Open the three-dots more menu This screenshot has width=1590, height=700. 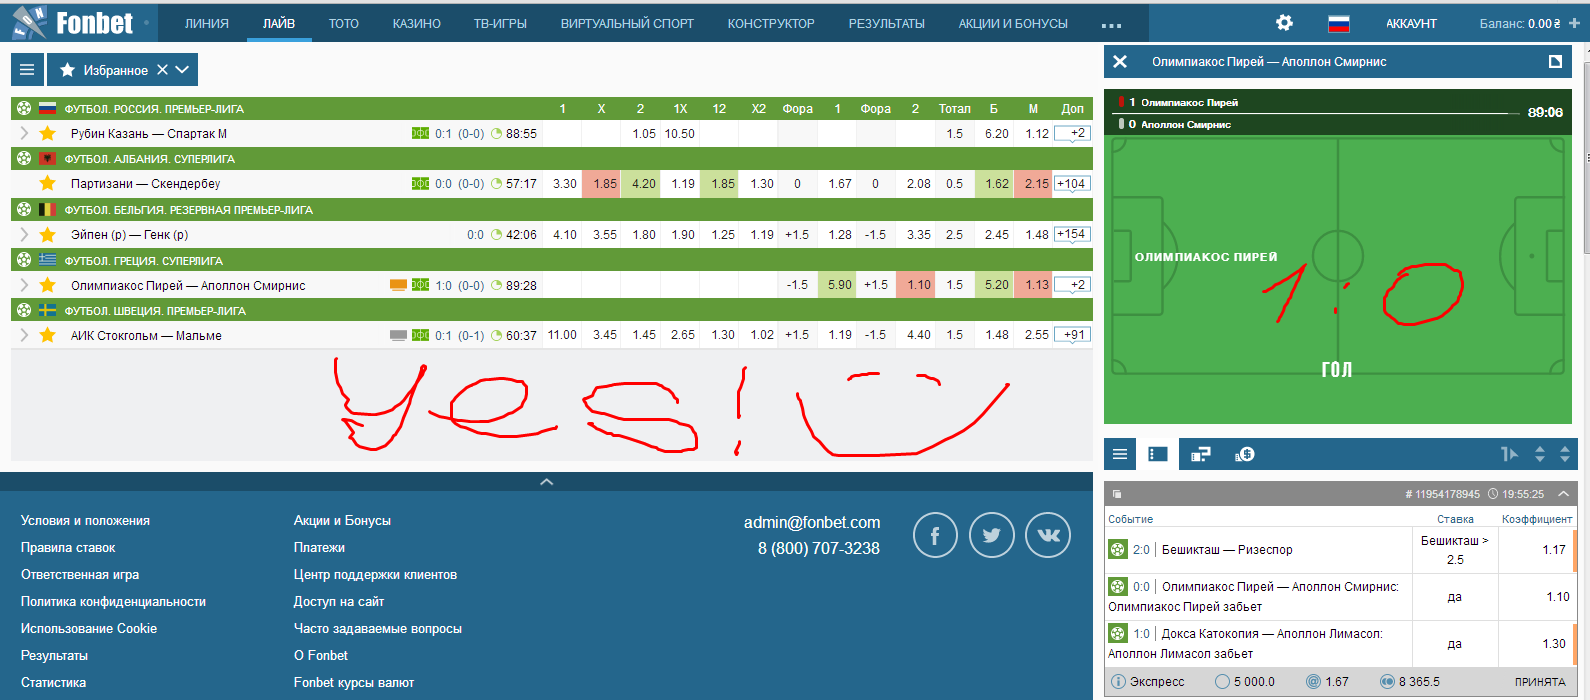click(x=1111, y=25)
